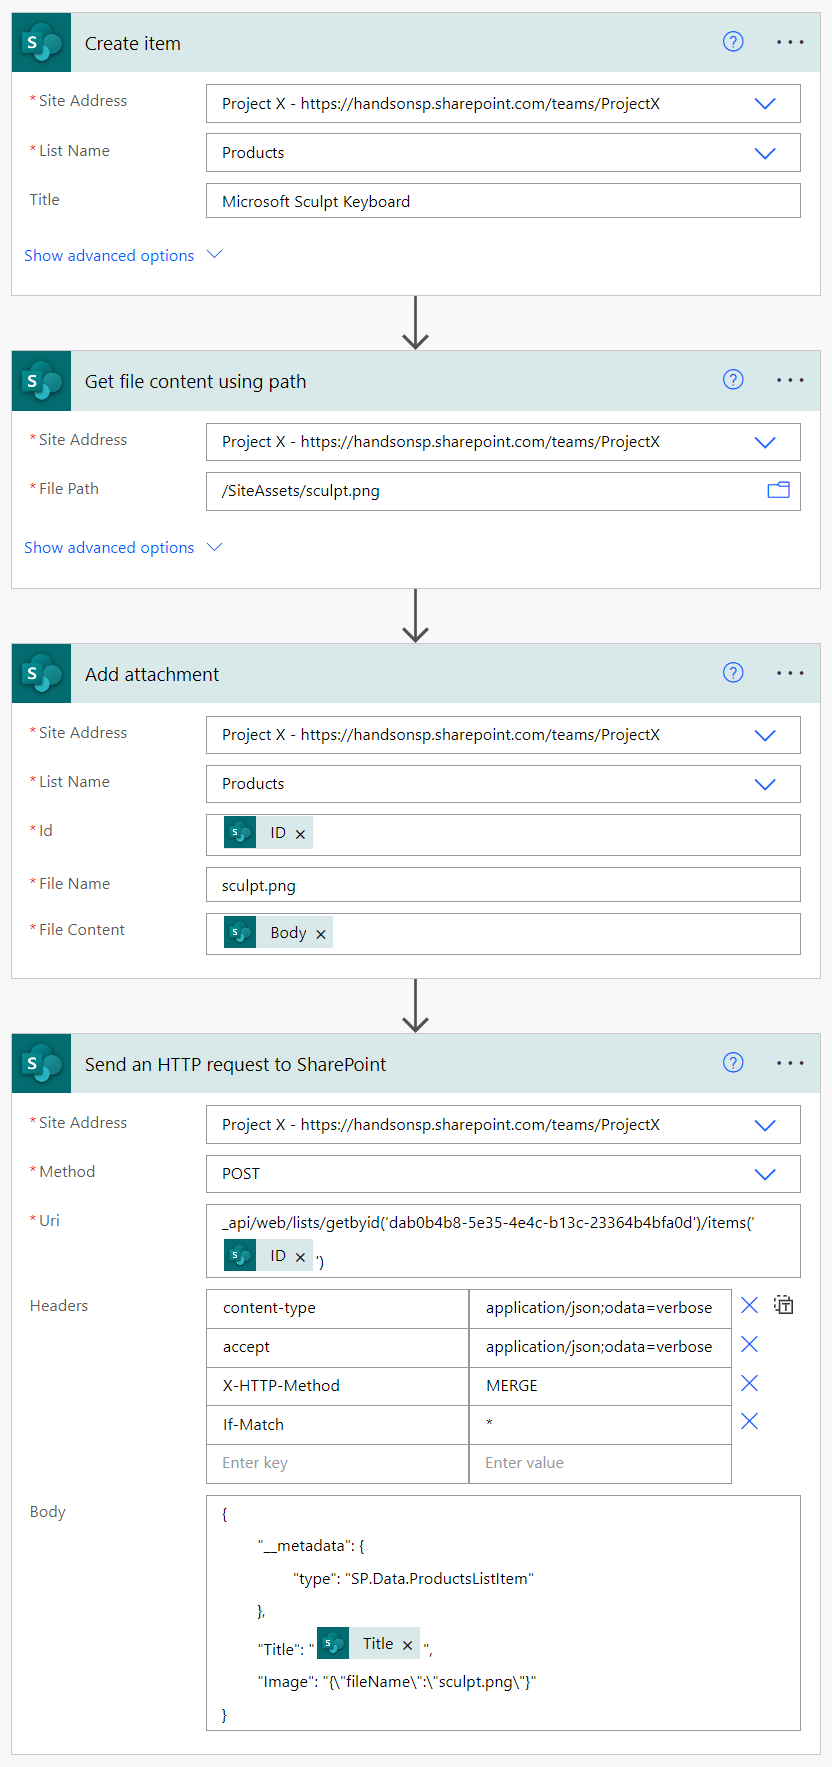Expand Site Address dropdown in Get file content
The height and width of the screenshot is (1767, 832).
(x=765, y=442)
